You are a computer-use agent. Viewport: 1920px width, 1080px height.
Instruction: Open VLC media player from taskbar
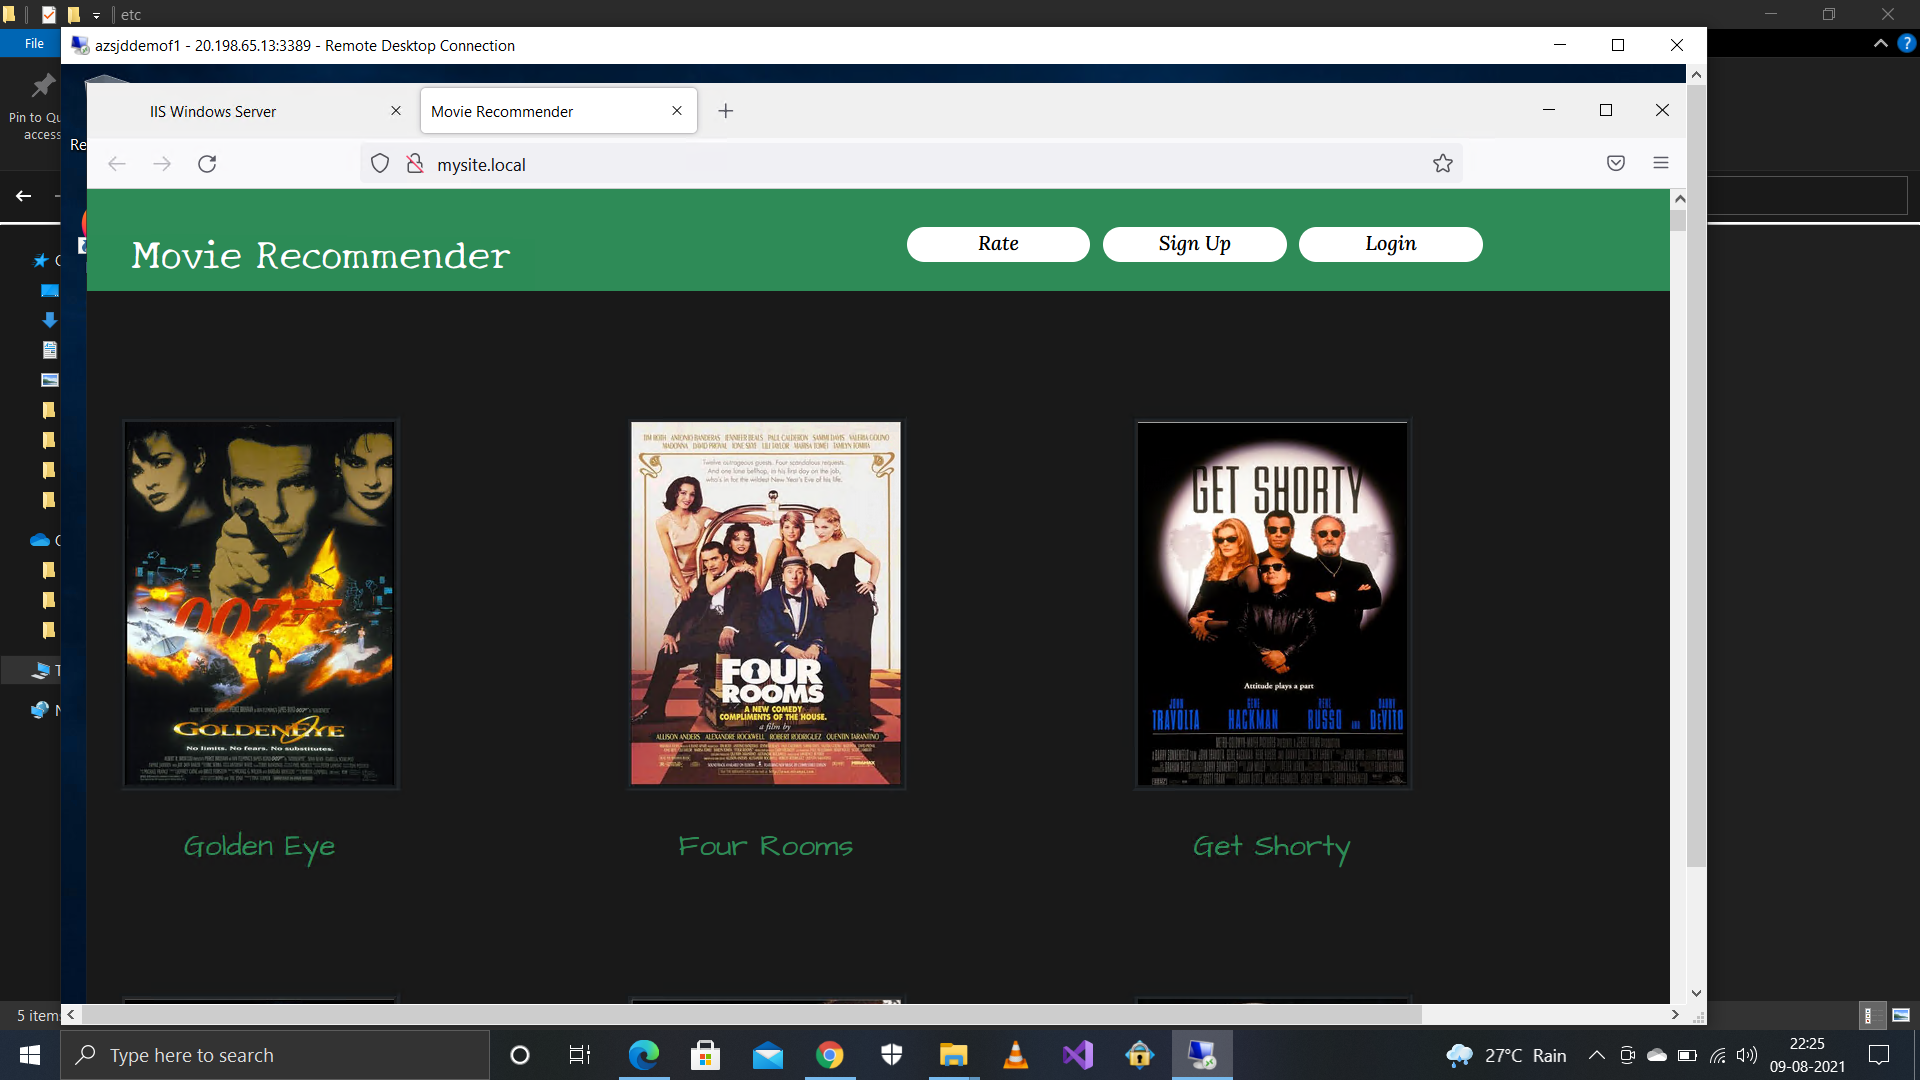[1015, 1055]
